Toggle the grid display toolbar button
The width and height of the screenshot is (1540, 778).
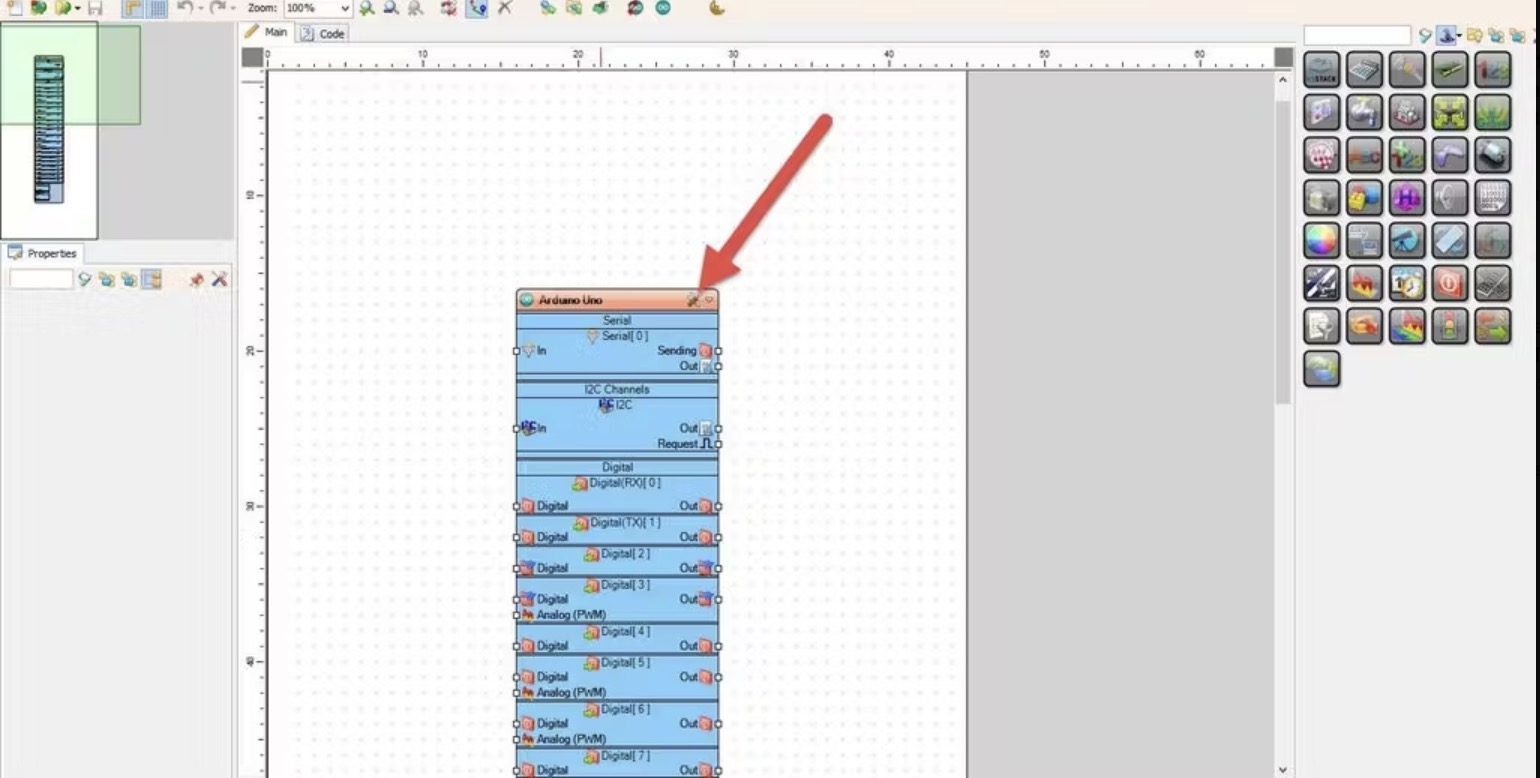(x=158, y=8)
